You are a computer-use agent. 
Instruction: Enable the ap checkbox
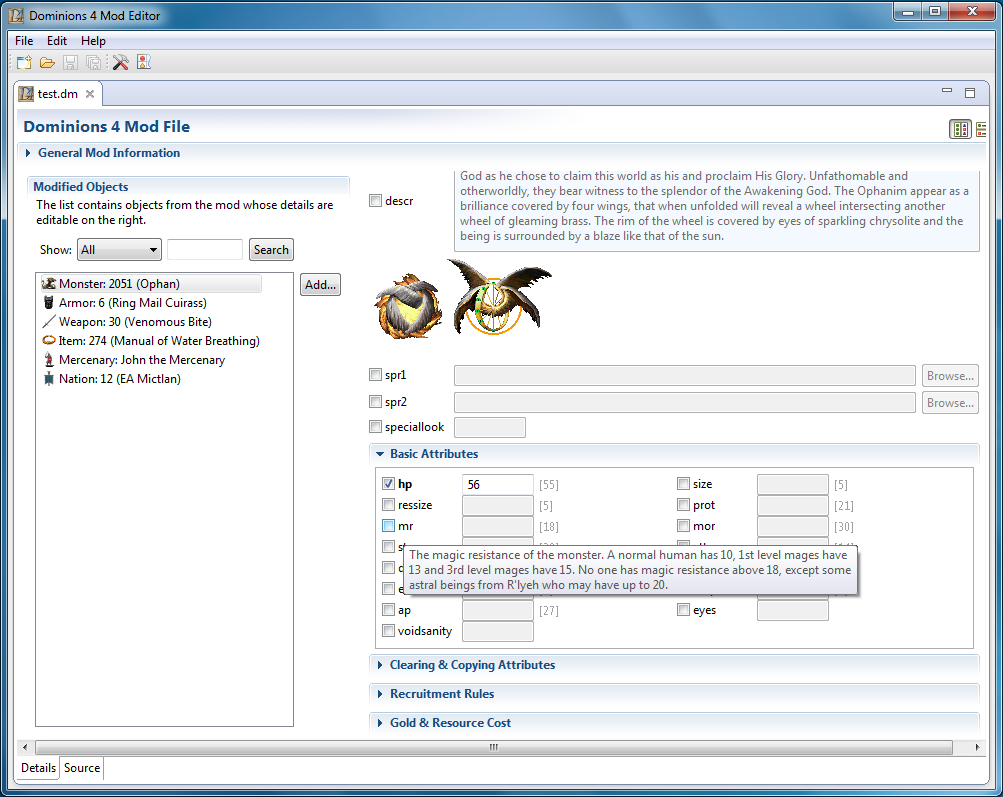388,610
